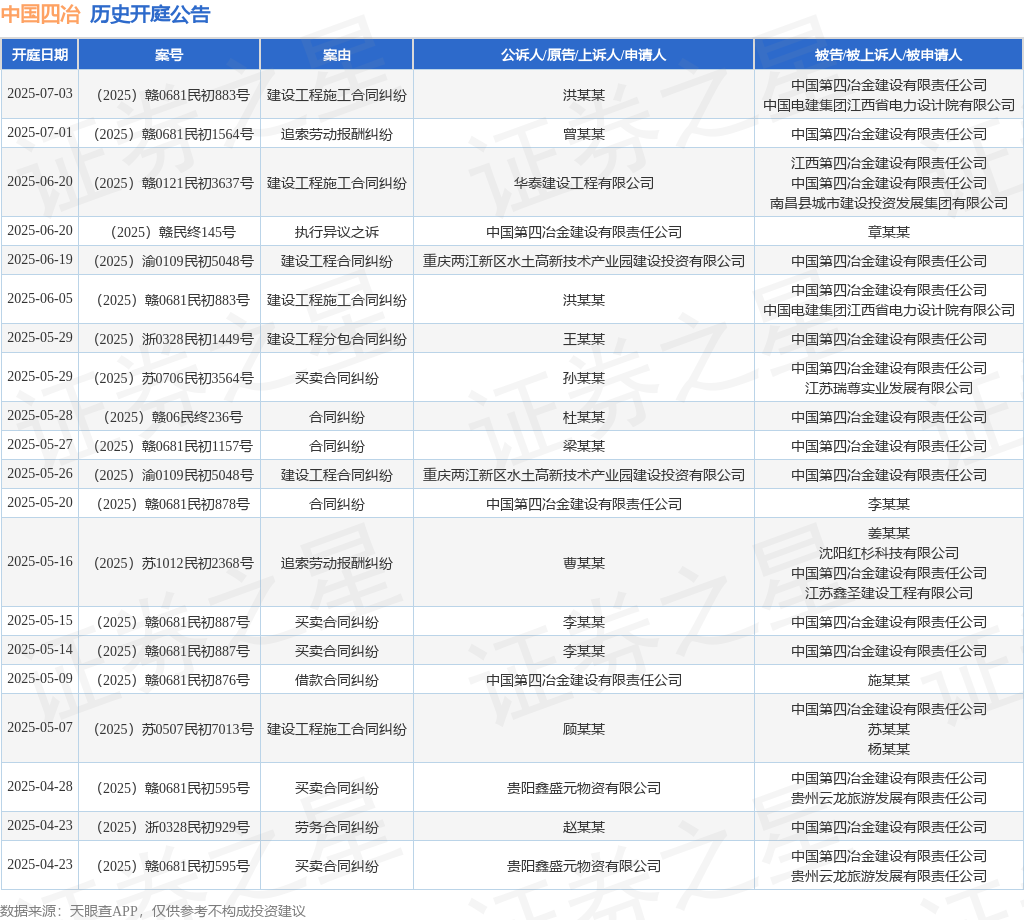Click the 执行异议之诉 case cause
This screenshot has height=920, width=1024.
[336, 232]
